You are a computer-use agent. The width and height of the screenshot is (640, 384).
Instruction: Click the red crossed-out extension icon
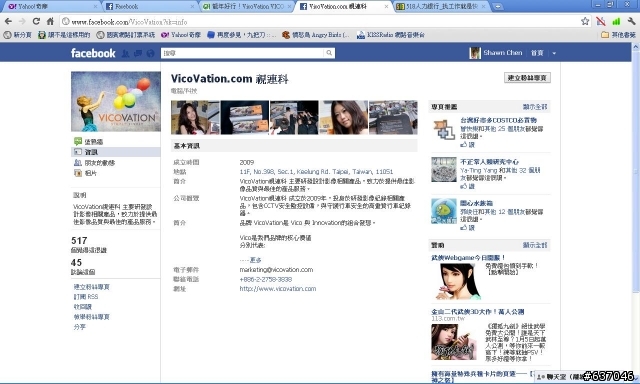(601, 21)
